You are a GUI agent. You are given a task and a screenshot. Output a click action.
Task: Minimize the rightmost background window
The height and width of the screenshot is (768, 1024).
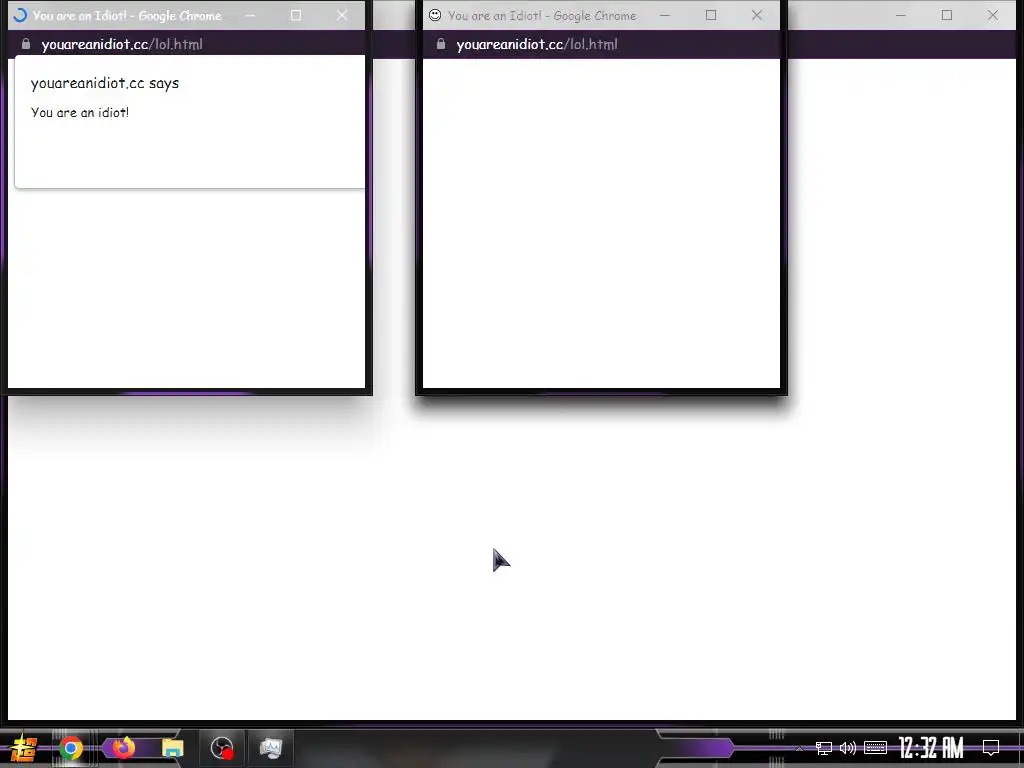(x=901, y=15)
